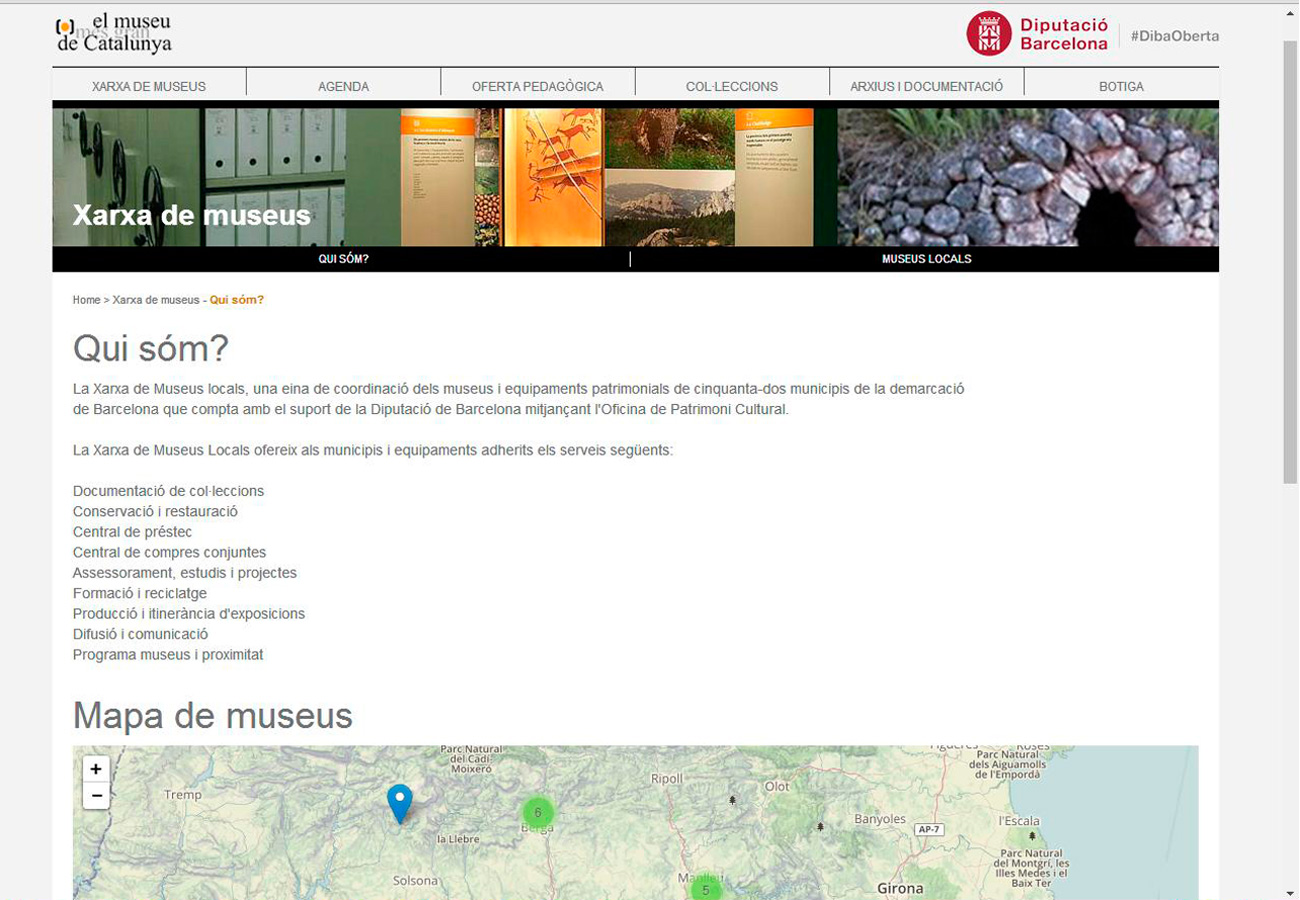Switch to the Qui sóm? subtab
This screenshot has height=900, width=1300.
[344, 259]
